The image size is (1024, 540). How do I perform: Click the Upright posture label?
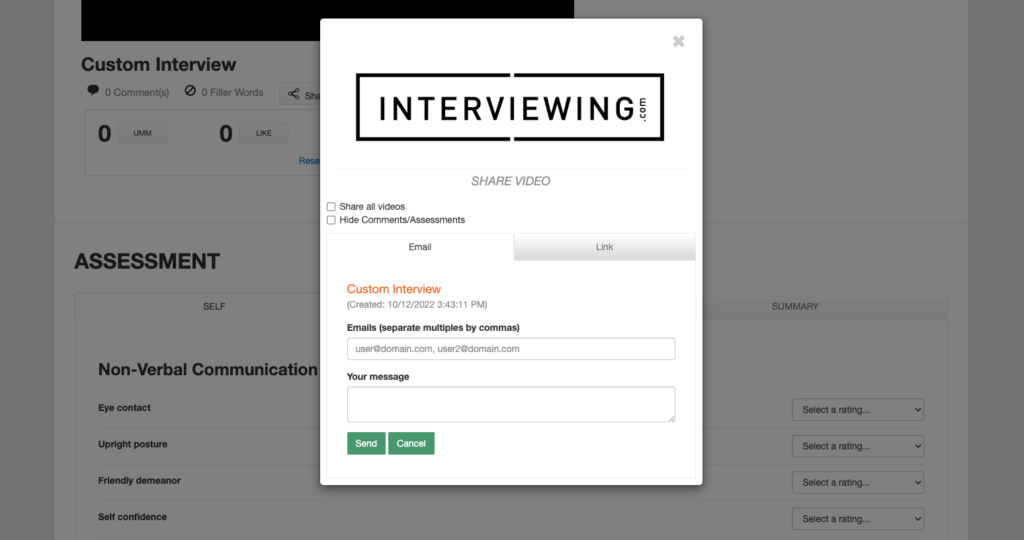[x=133, y=444]
